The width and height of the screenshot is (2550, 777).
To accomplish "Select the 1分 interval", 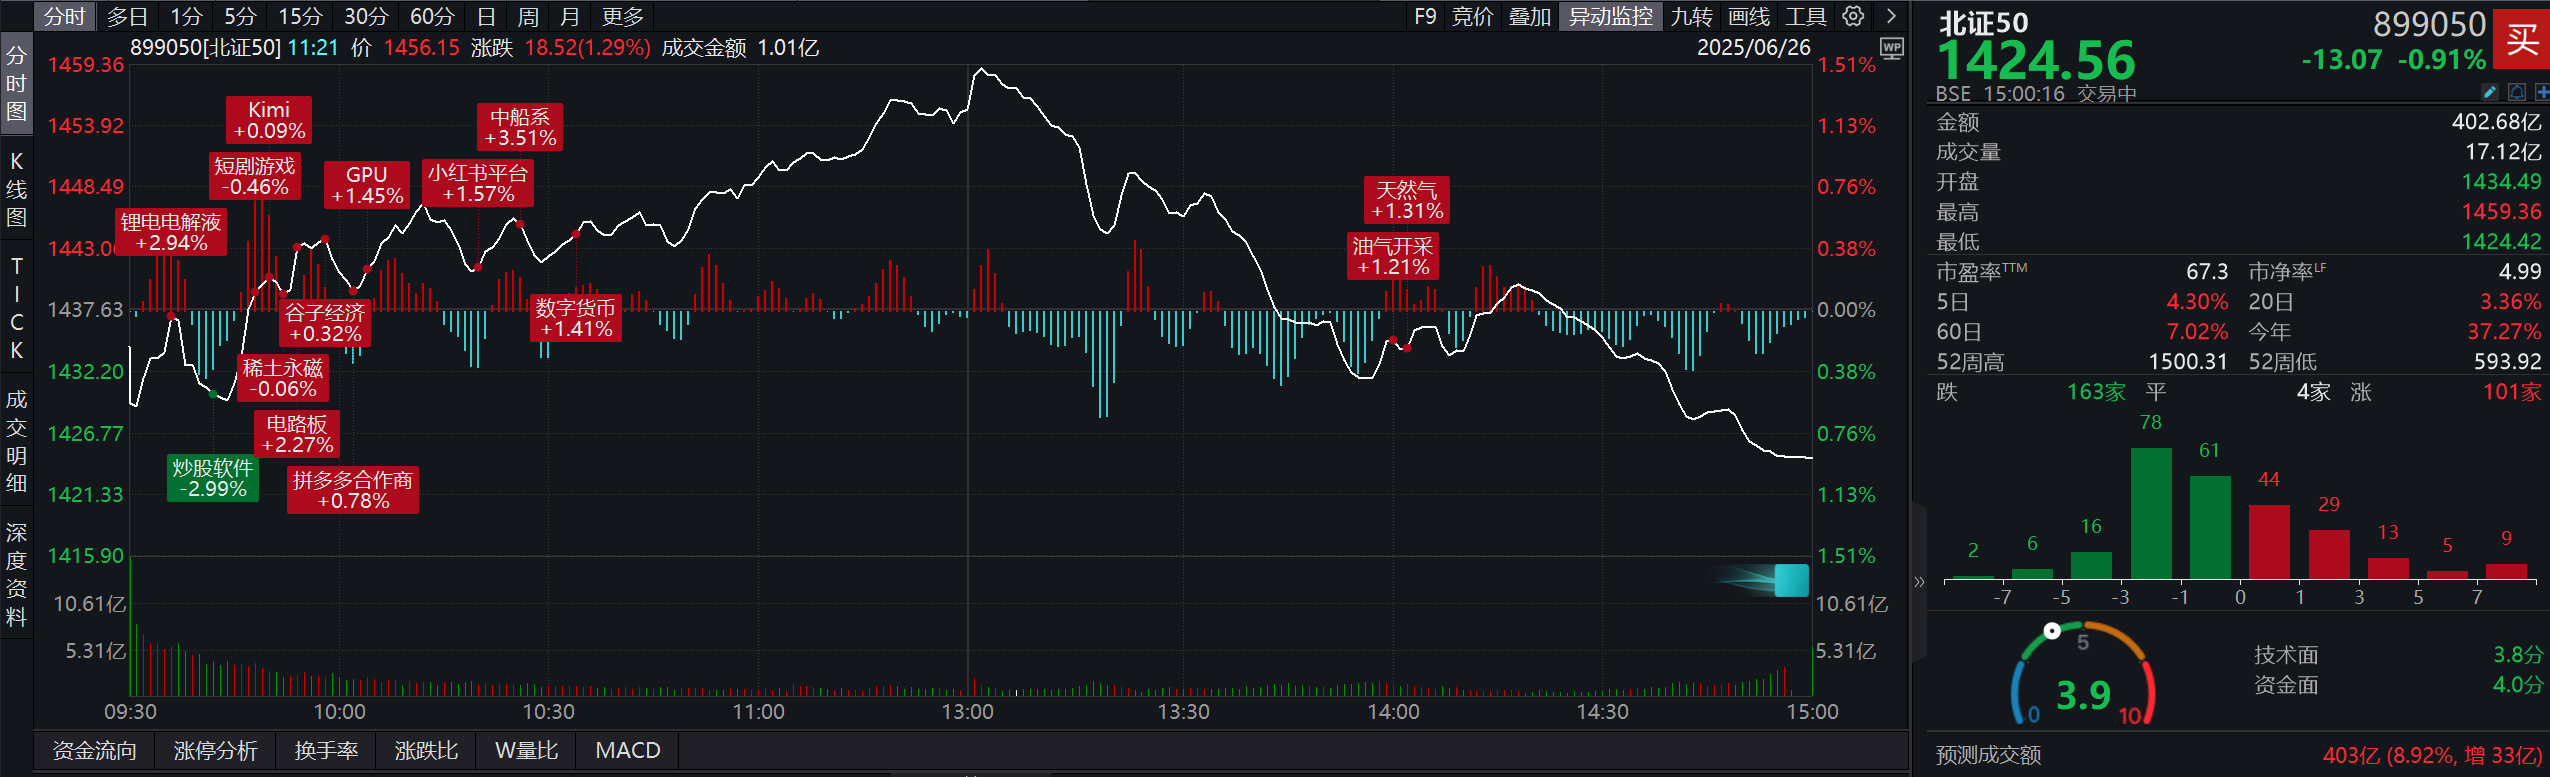I will [186, 16].
